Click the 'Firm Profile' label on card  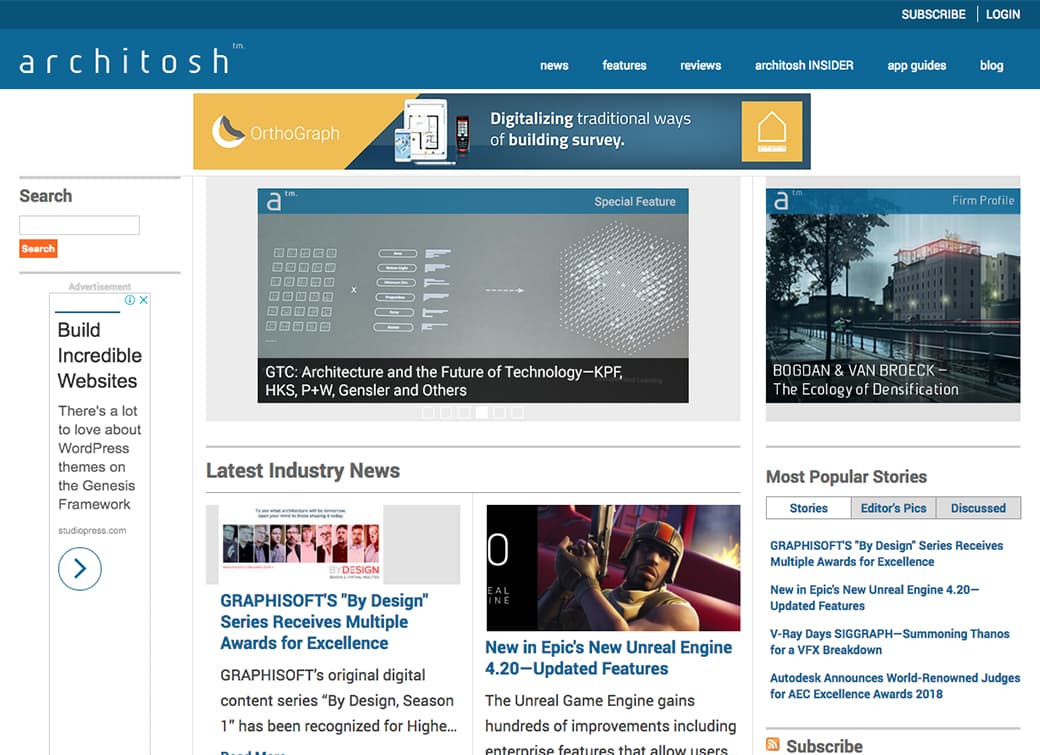[983, 200]
